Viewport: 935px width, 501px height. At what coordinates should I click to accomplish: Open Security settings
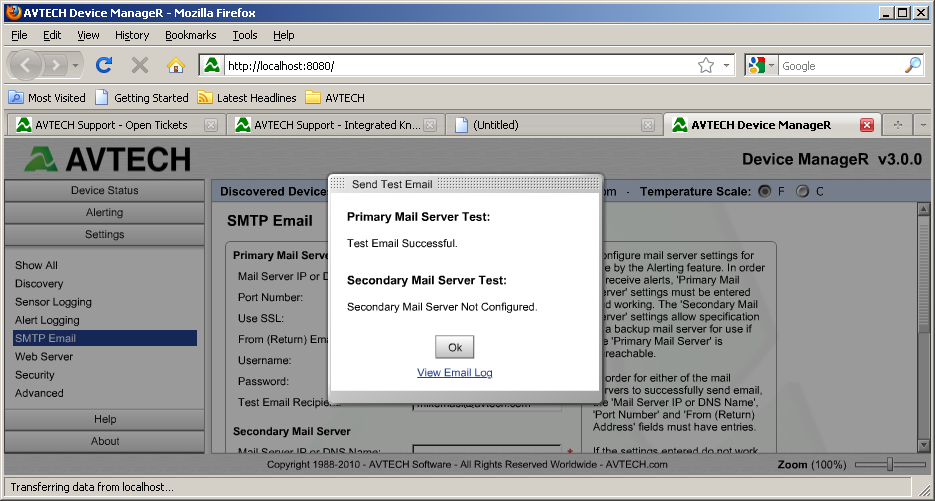[35, 375]
